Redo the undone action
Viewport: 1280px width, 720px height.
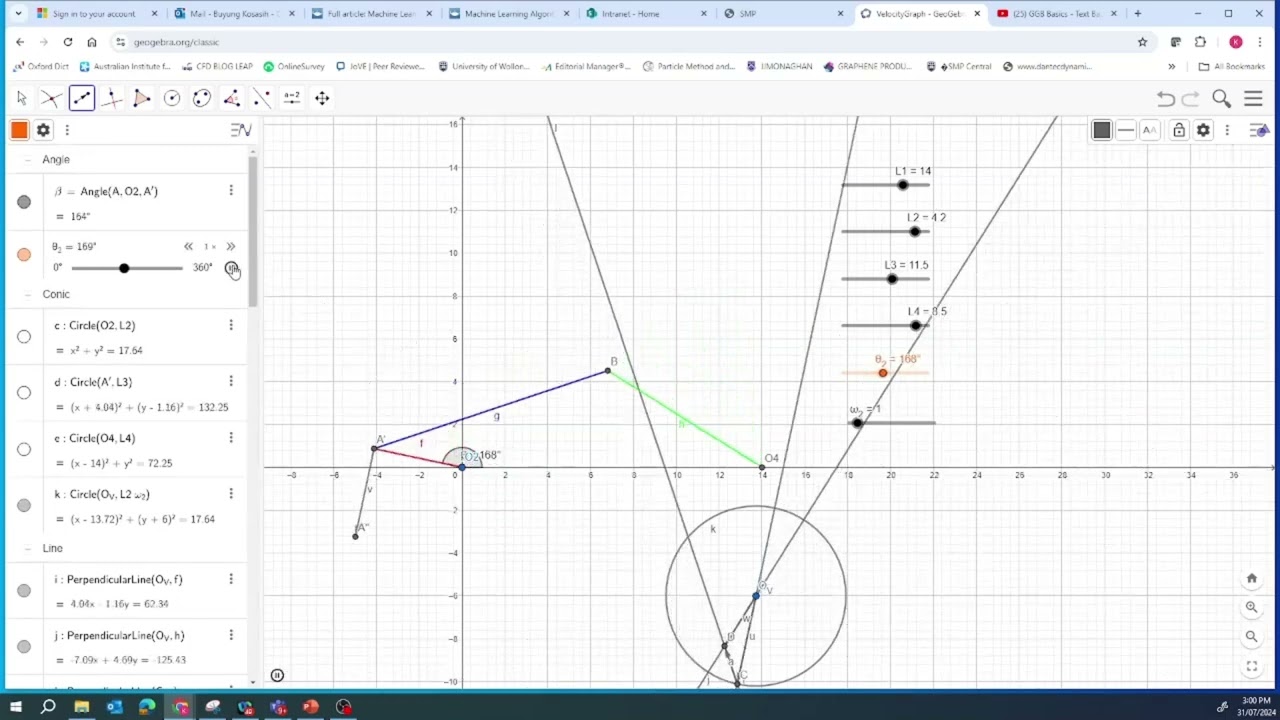(1190, 98)
